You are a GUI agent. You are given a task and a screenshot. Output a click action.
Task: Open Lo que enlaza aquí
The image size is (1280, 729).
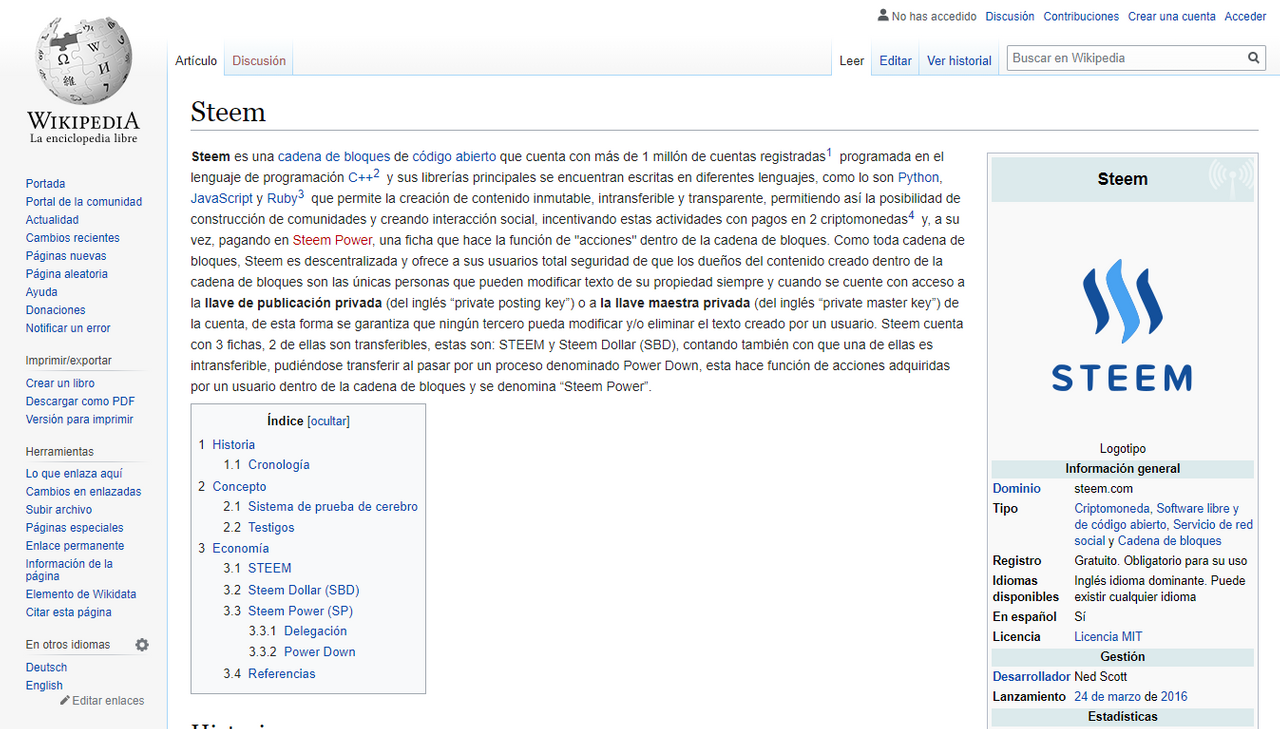(x=74, y=473)
